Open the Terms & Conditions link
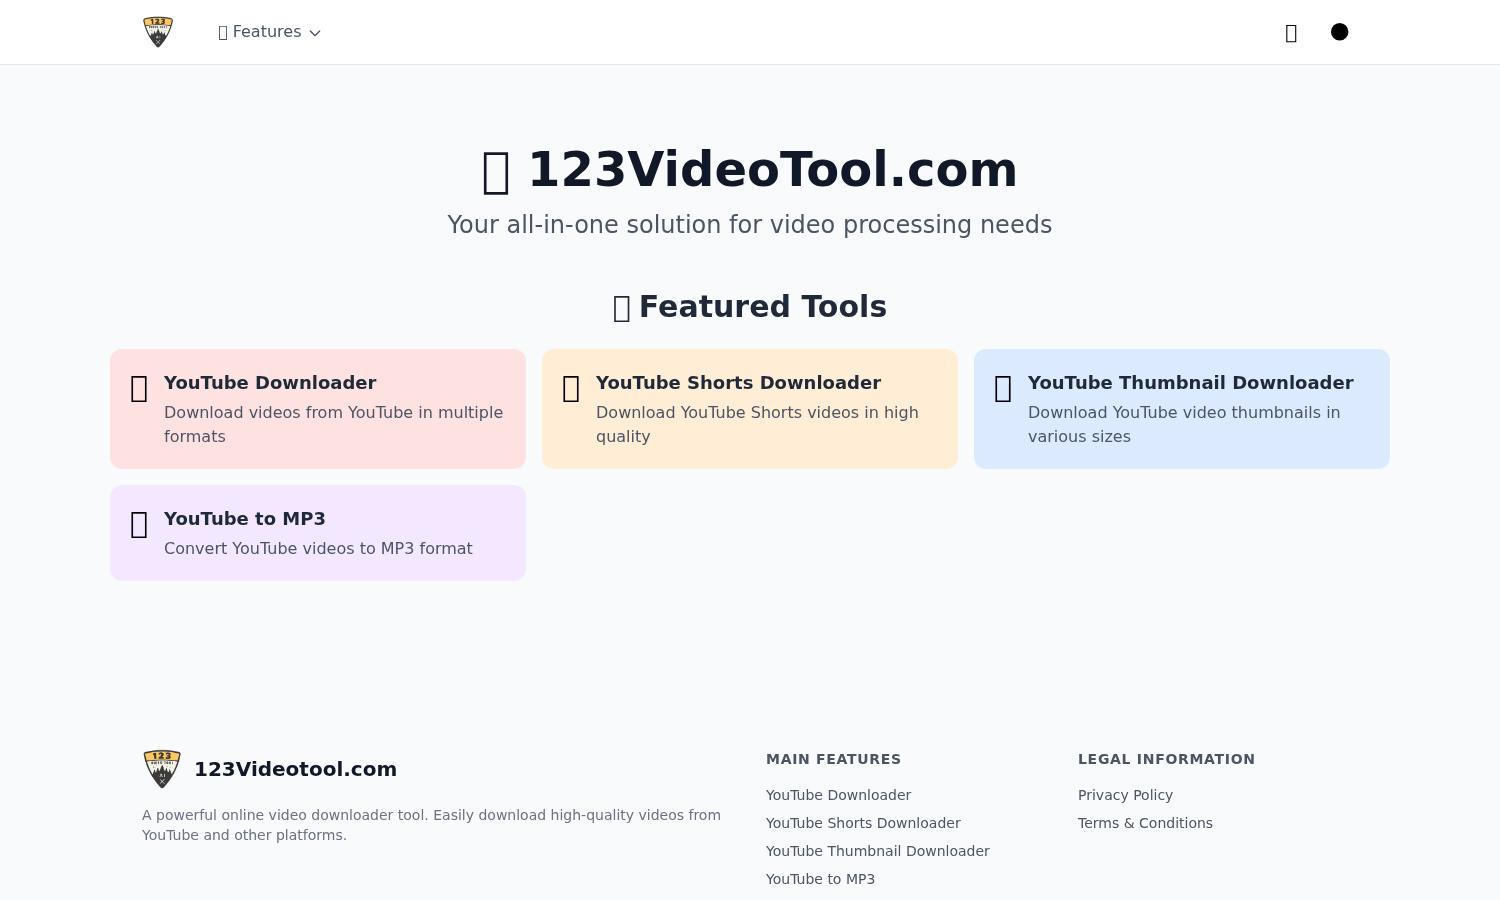 1145,823
